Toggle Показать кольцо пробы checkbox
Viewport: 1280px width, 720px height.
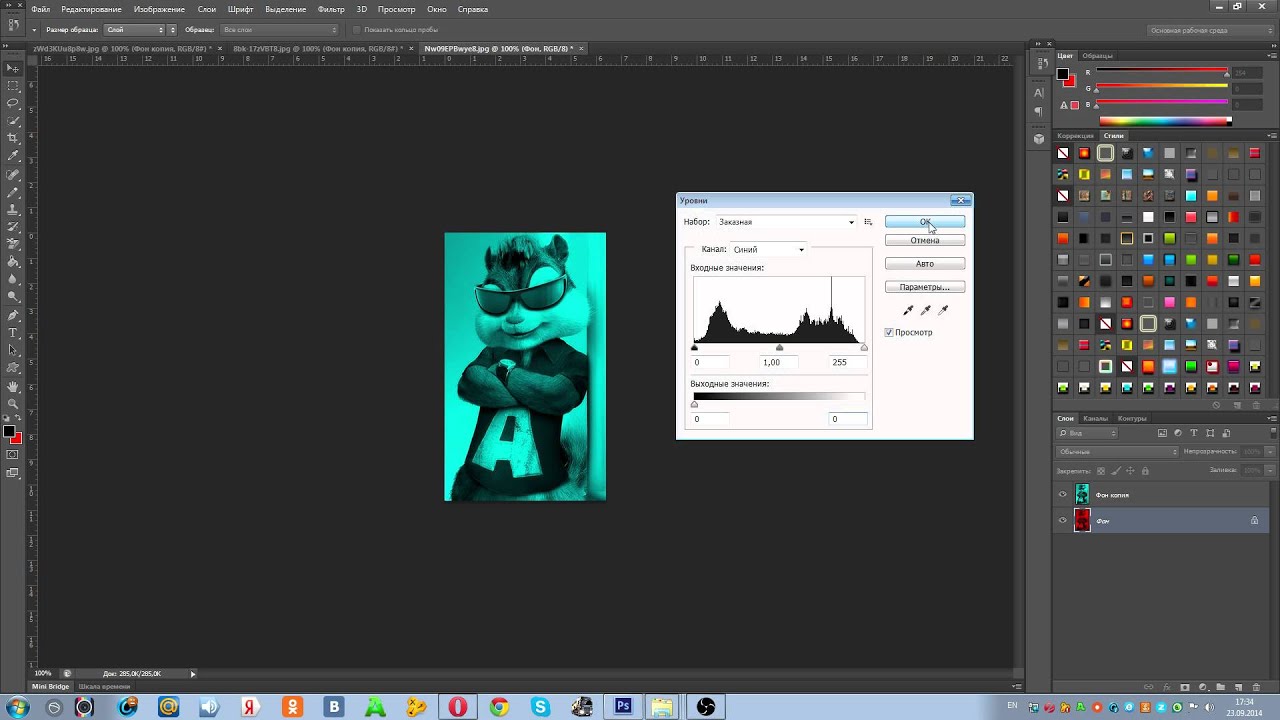click(358, 30)
